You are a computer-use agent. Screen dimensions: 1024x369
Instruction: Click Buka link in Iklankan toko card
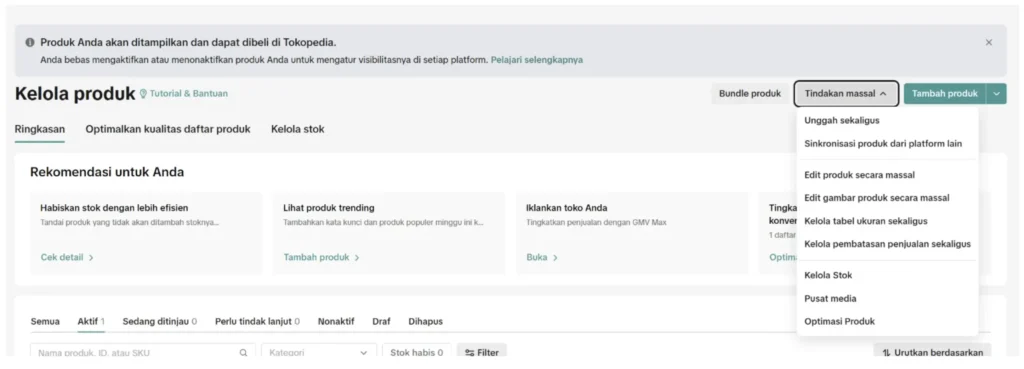541,257
